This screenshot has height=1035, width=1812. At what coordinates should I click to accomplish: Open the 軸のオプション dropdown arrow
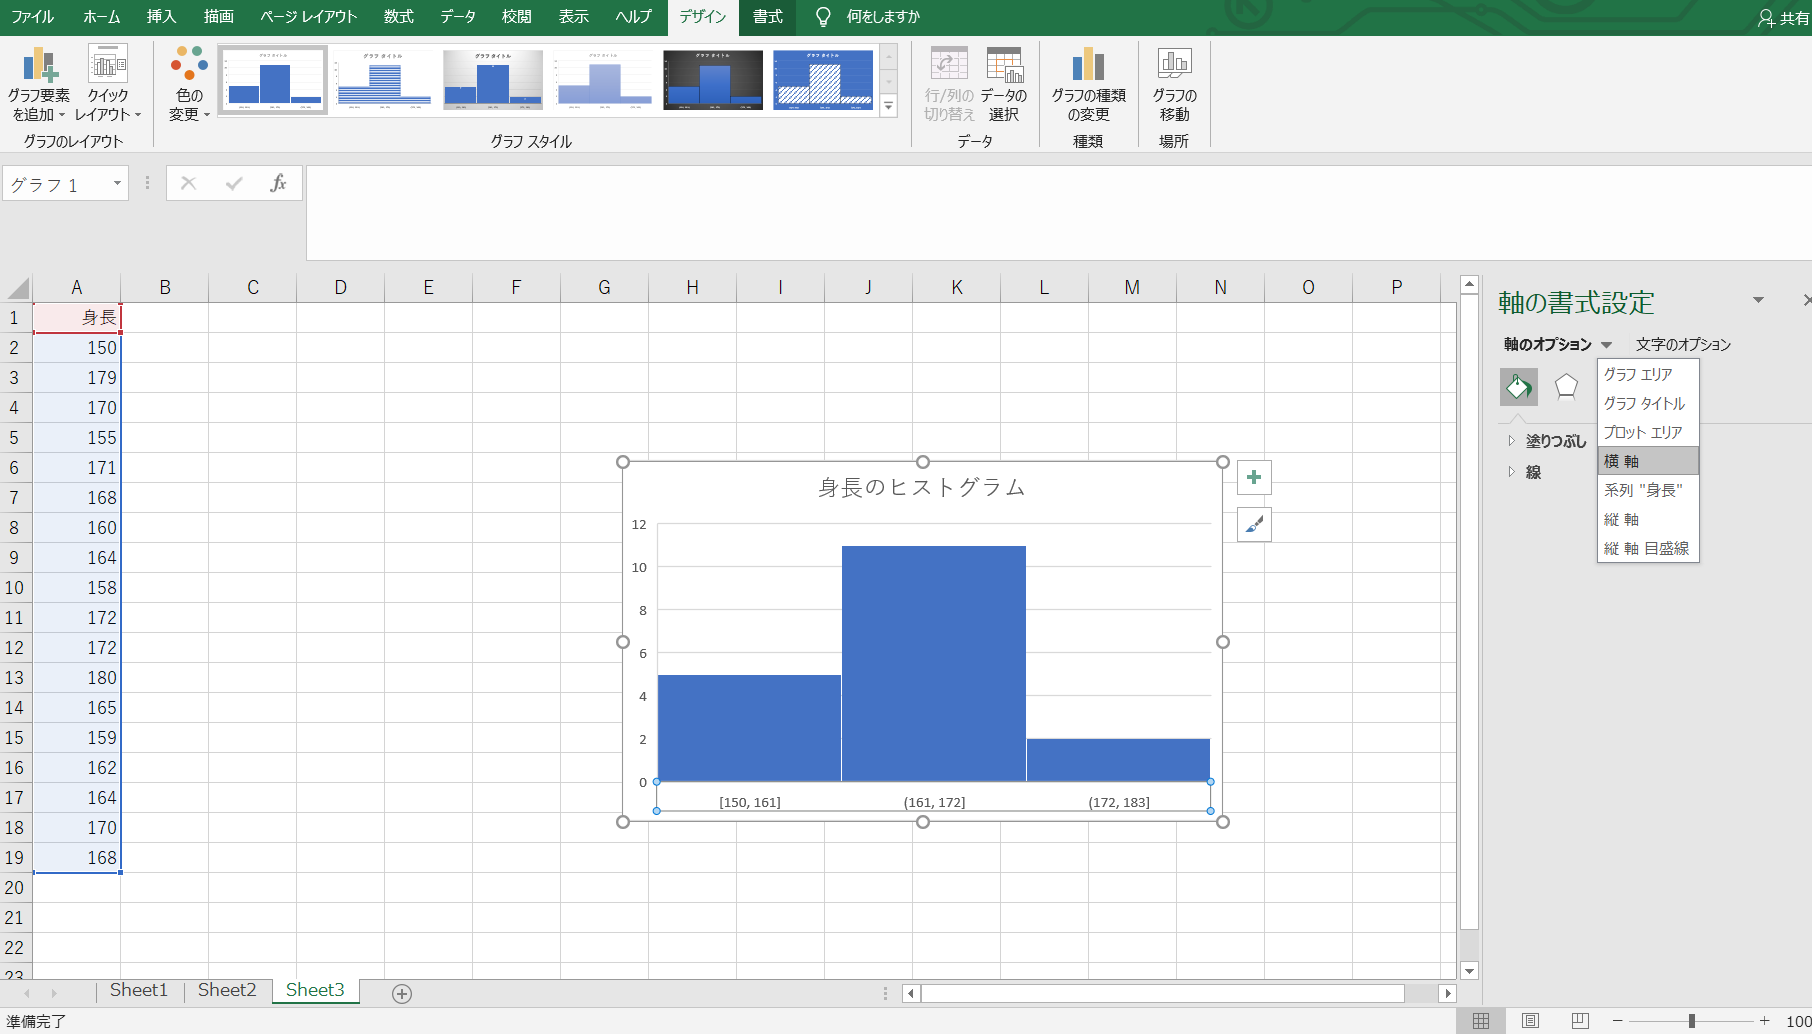1606,345
